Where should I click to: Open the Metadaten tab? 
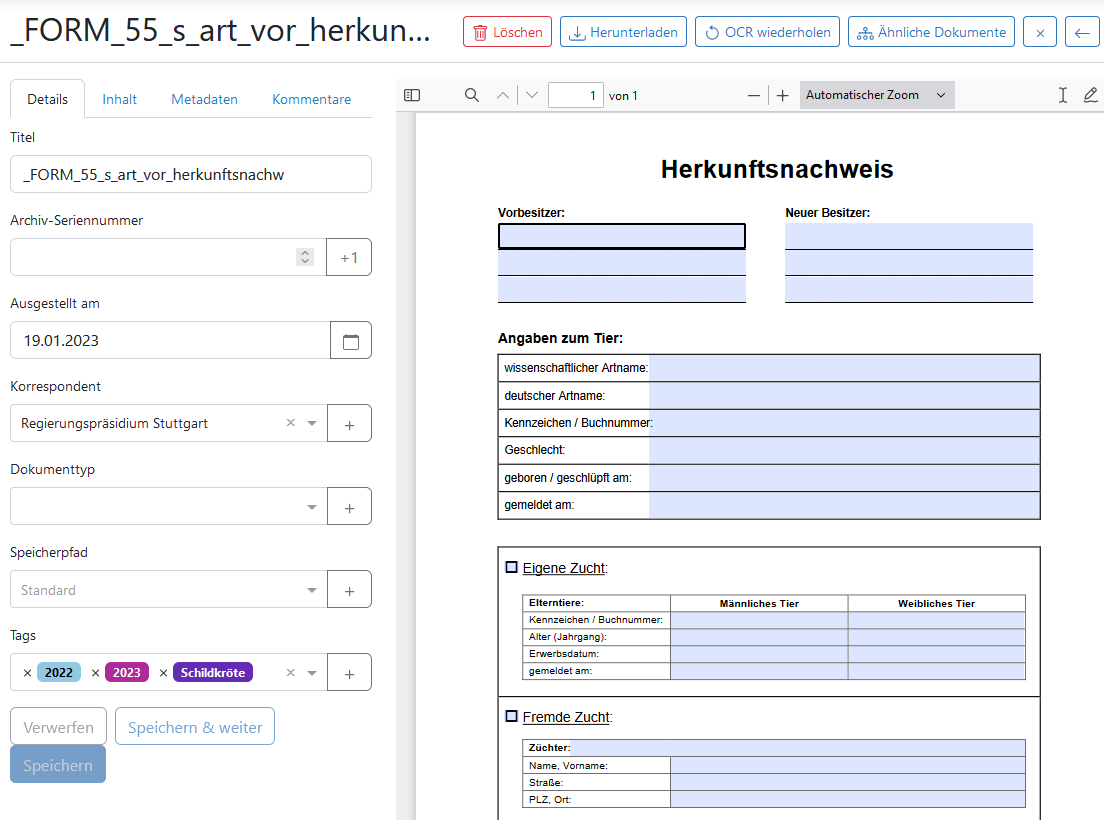pos(204,99)
